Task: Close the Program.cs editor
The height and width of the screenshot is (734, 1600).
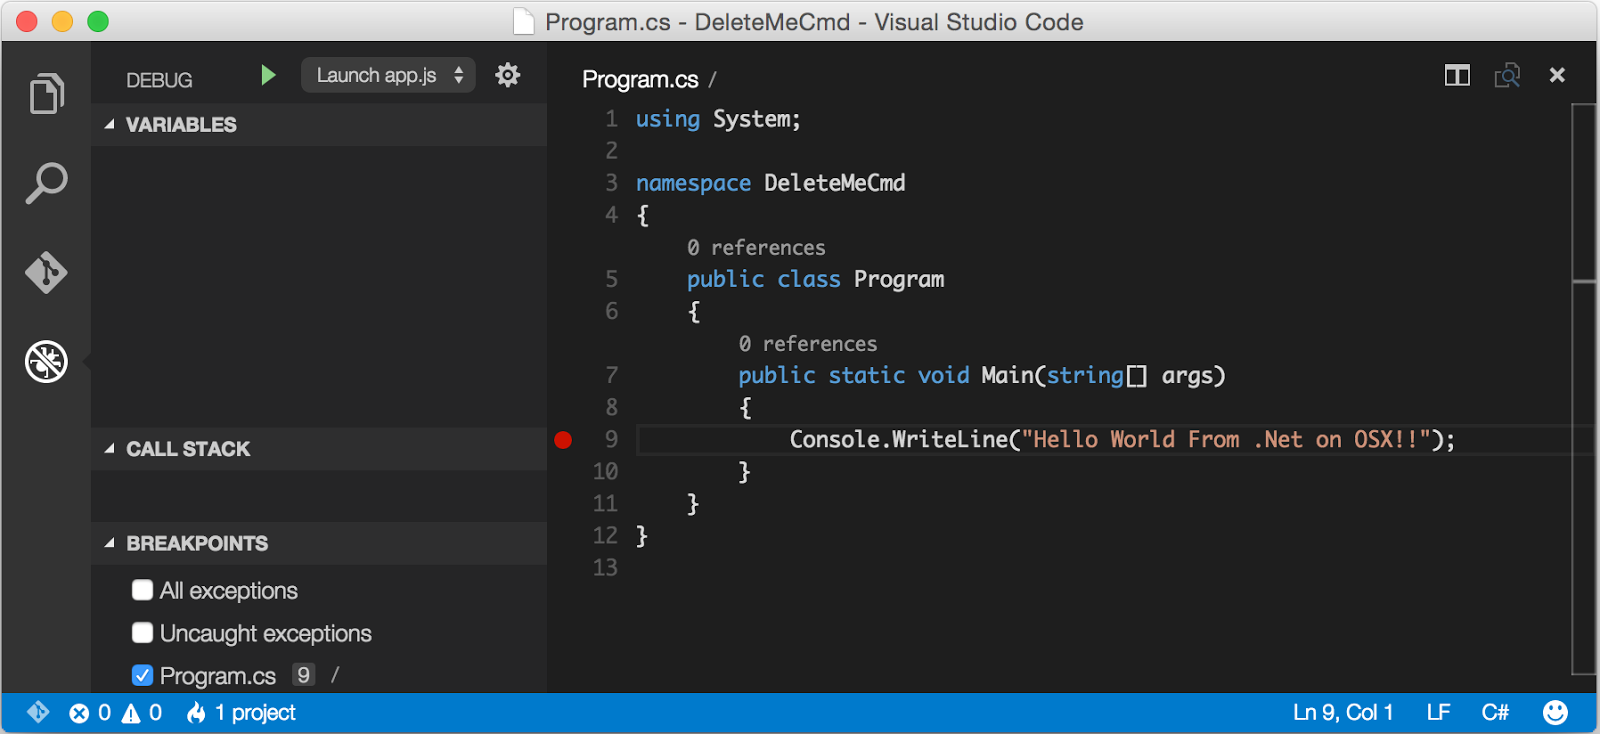Action: pos(1557,75)
